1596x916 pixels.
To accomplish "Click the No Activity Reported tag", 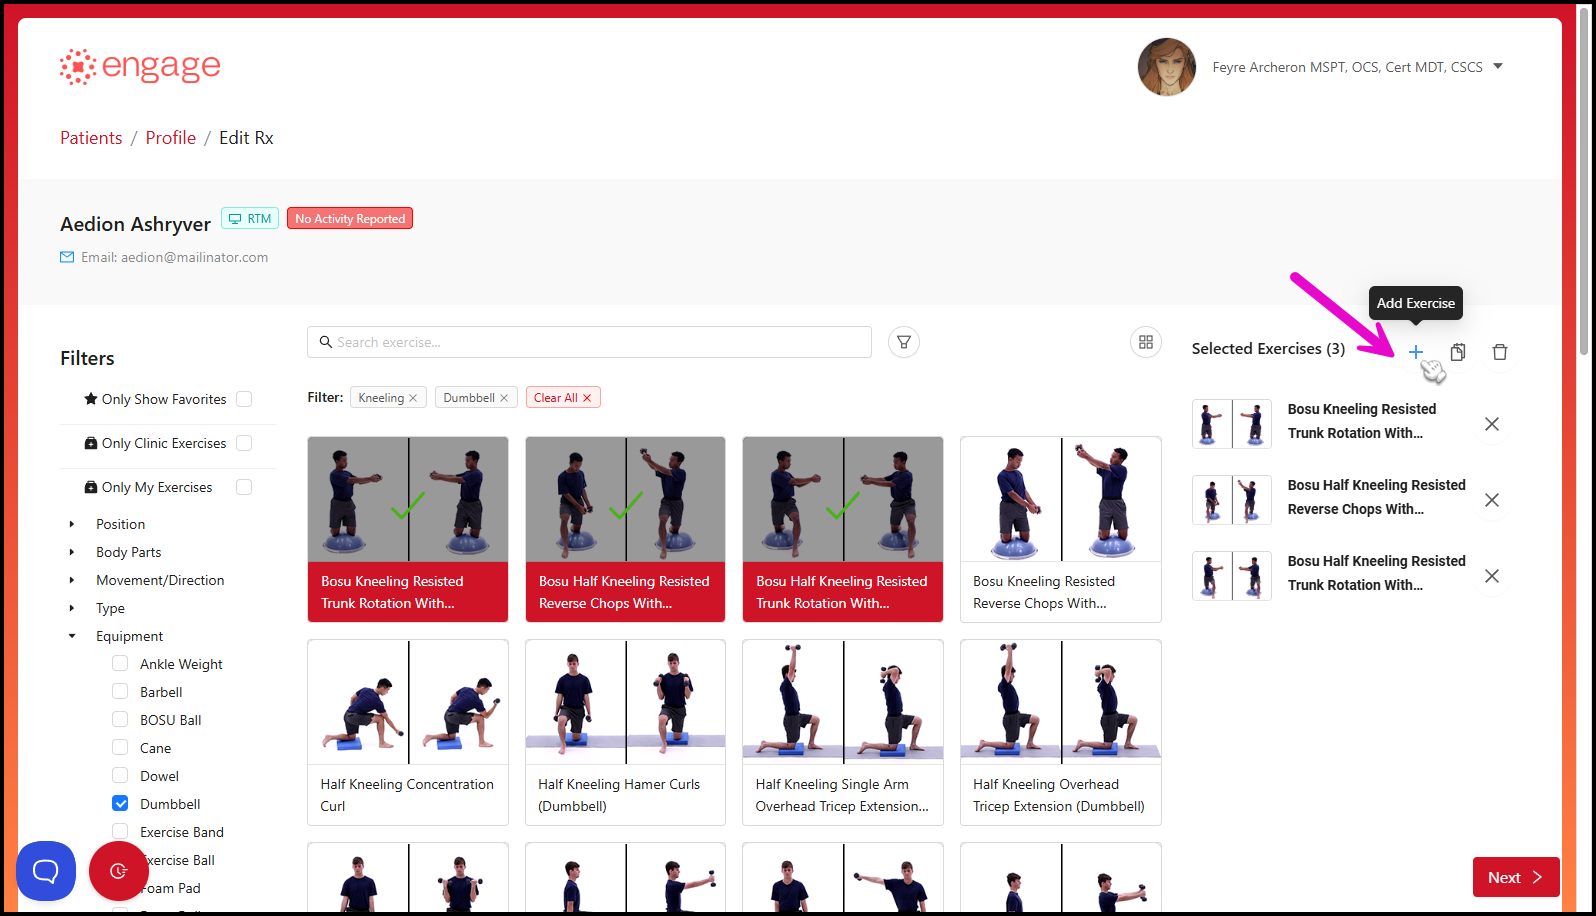I will click(x=350, y=218).
